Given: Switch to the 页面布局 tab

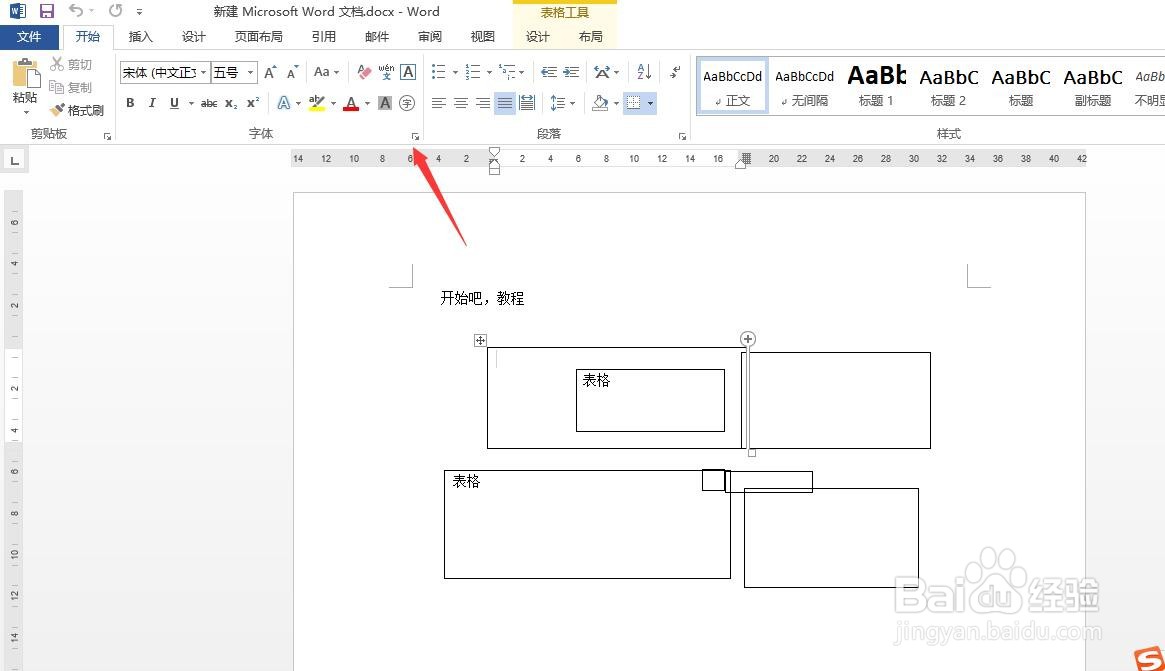Looking at the screenshot, I should pyautogui.click(x=258, y=36).
